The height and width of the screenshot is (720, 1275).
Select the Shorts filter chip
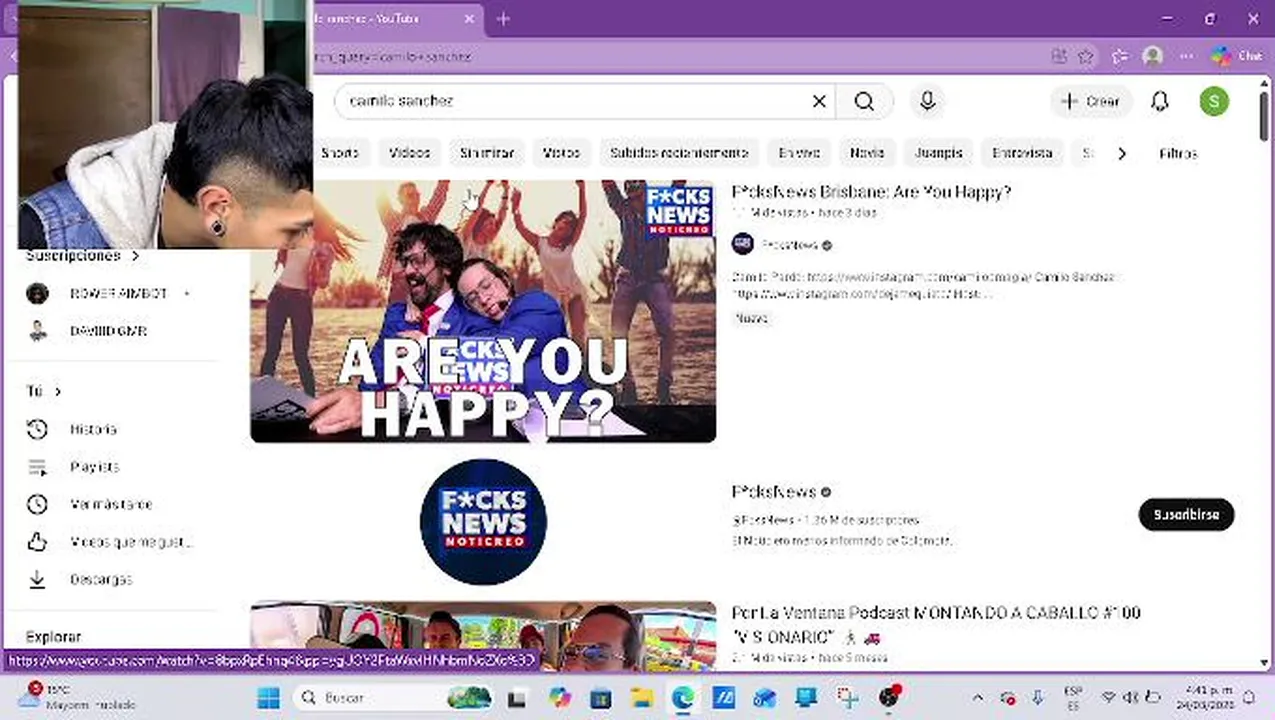click(x=339, y=153)
